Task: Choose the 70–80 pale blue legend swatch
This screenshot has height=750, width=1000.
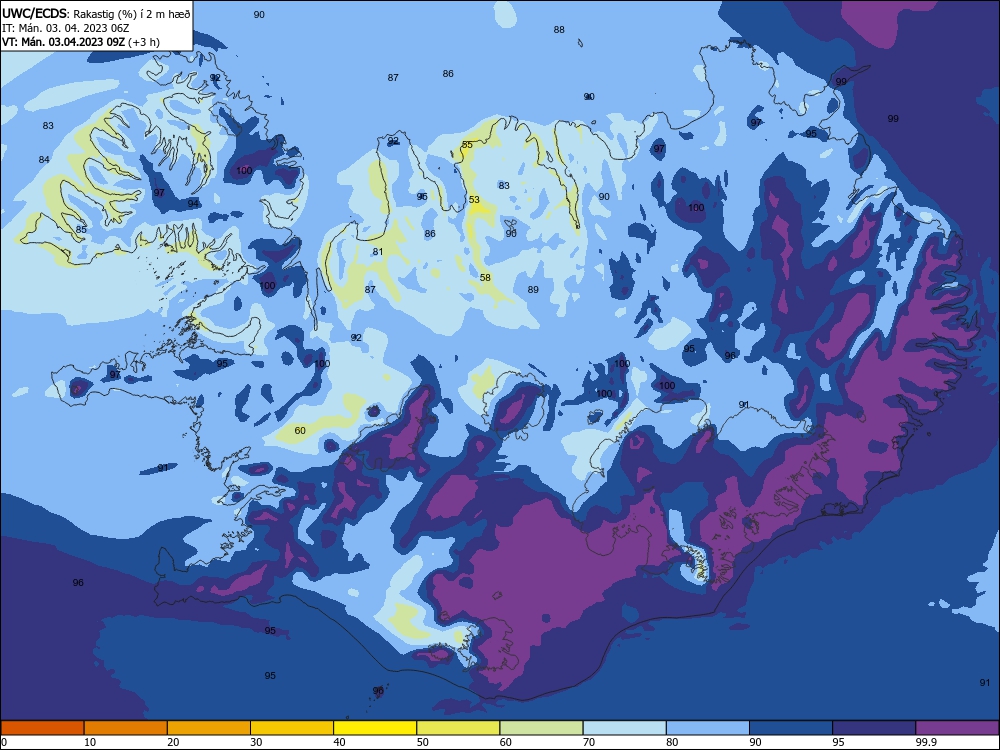Action: tap(625, 728)
